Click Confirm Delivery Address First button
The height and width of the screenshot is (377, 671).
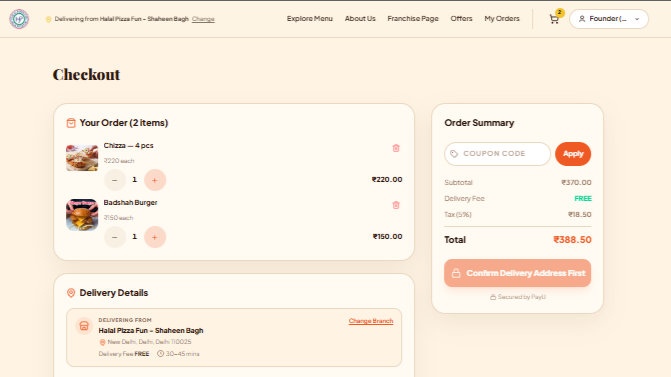517,273
